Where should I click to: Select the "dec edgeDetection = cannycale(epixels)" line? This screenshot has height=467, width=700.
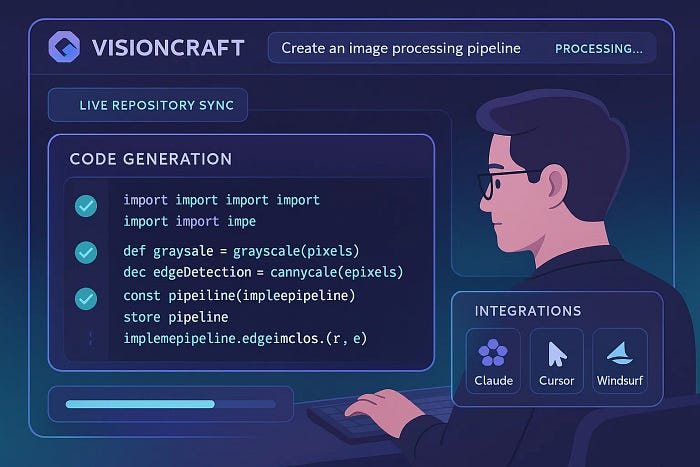(263, 272)
